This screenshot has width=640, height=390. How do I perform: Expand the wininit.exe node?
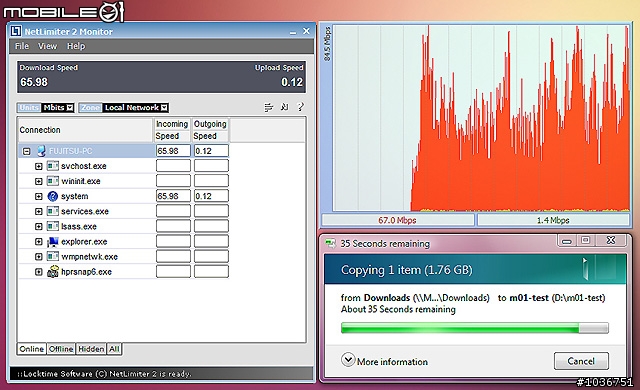(x=38, y=181)
